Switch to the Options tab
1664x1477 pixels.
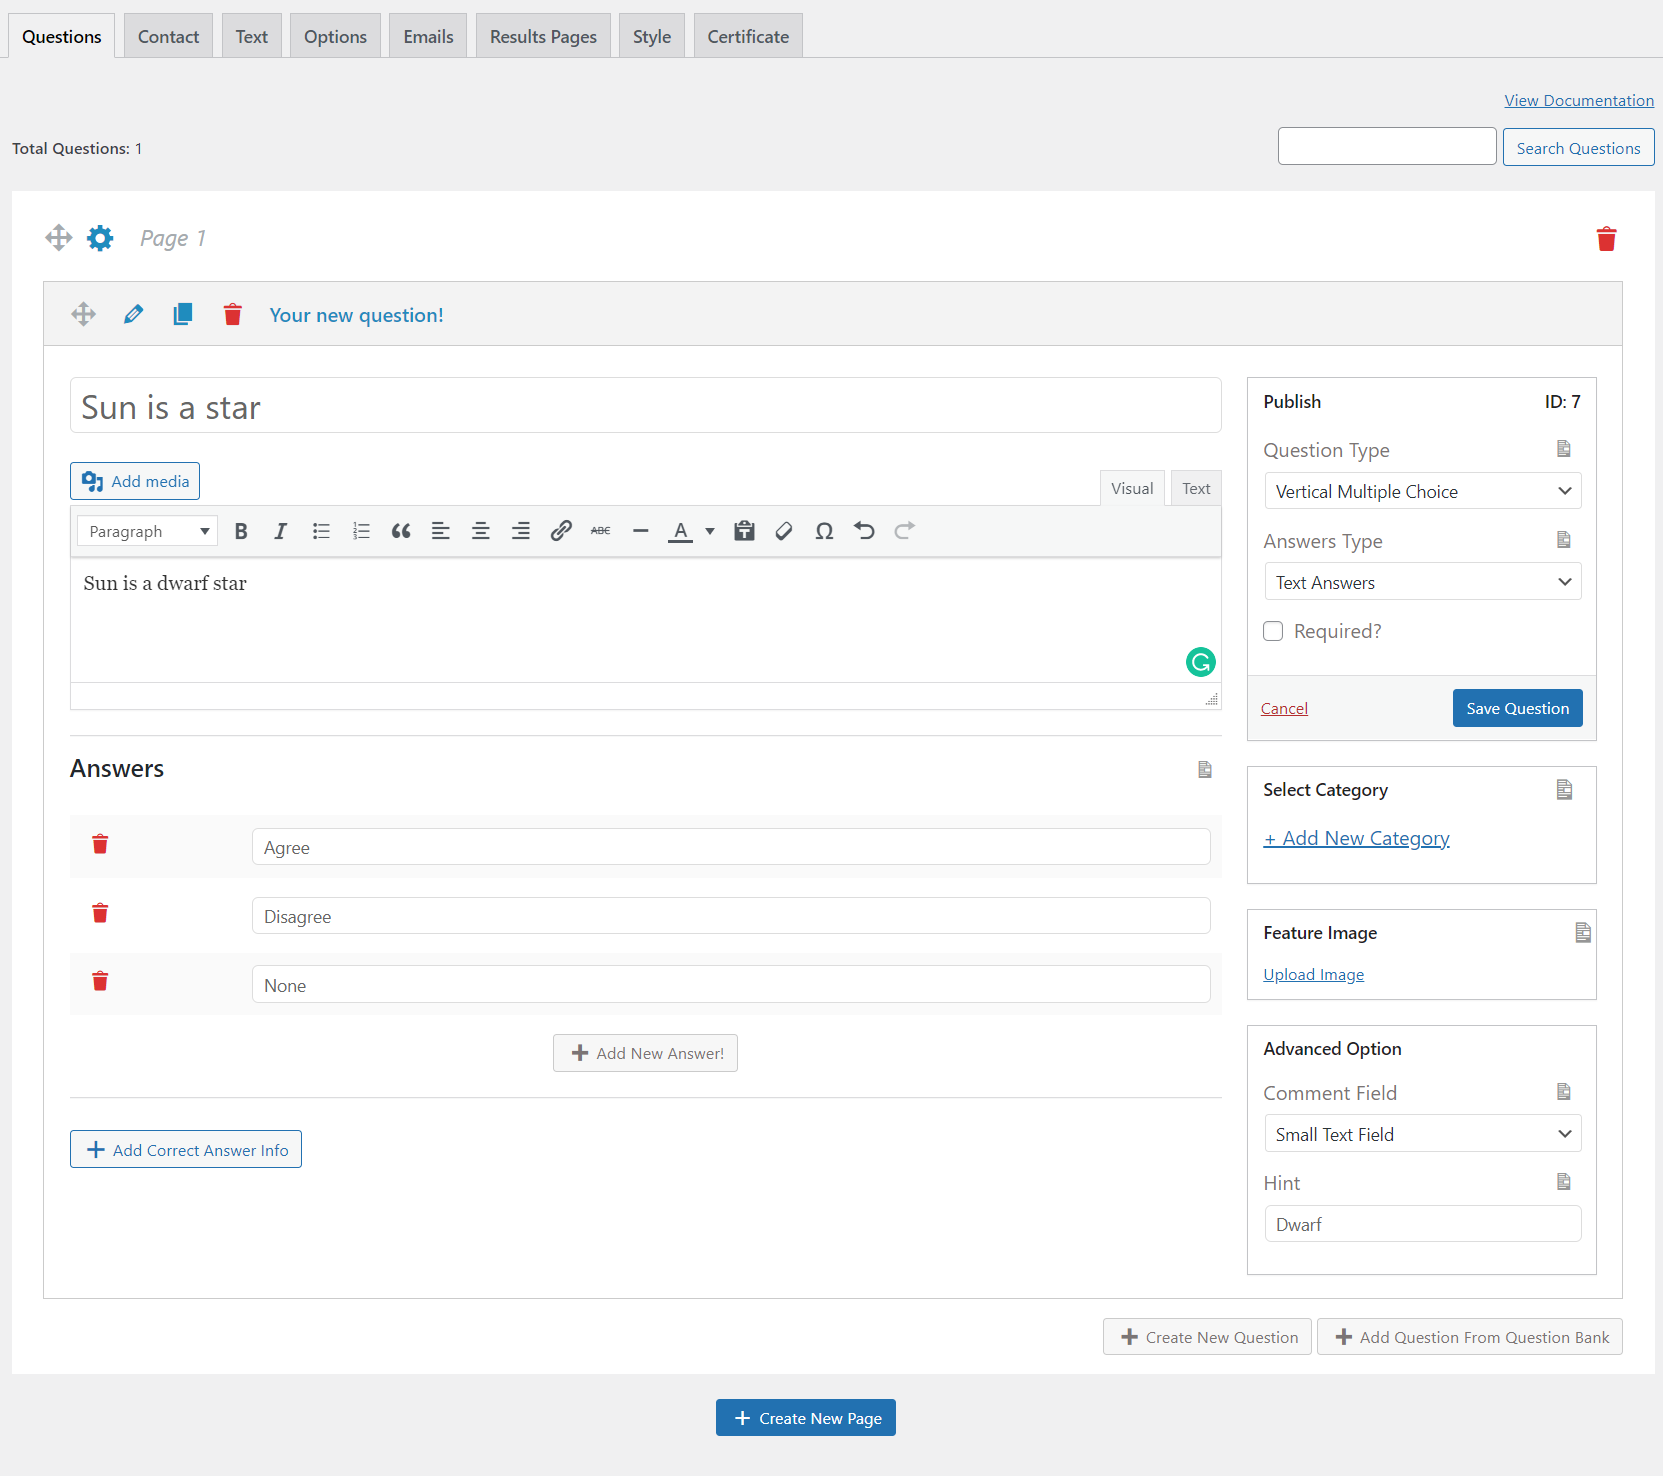335,36
